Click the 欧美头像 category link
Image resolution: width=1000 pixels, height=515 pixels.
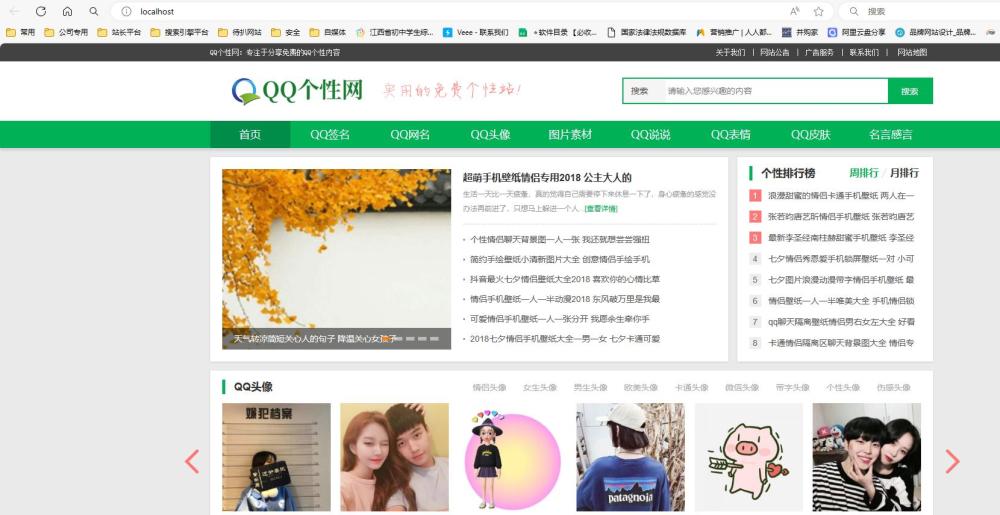click(641, 388)
